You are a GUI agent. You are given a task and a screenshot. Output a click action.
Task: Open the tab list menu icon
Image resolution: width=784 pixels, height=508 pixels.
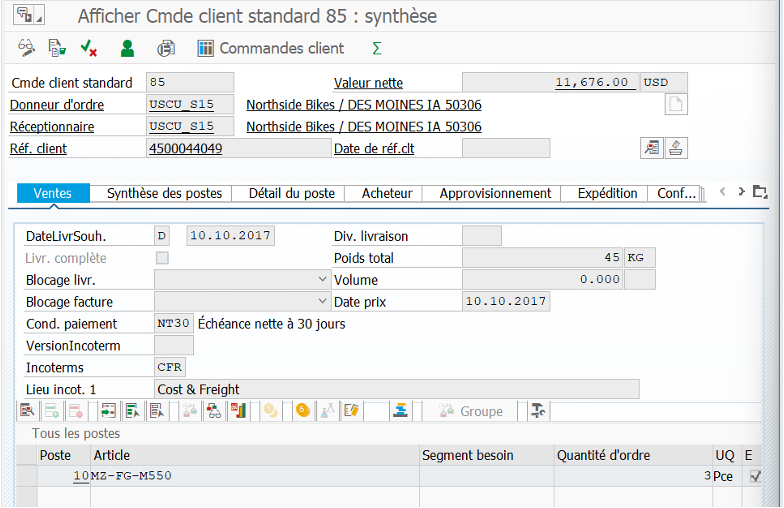pyautogui.click(x=760, y=192)
